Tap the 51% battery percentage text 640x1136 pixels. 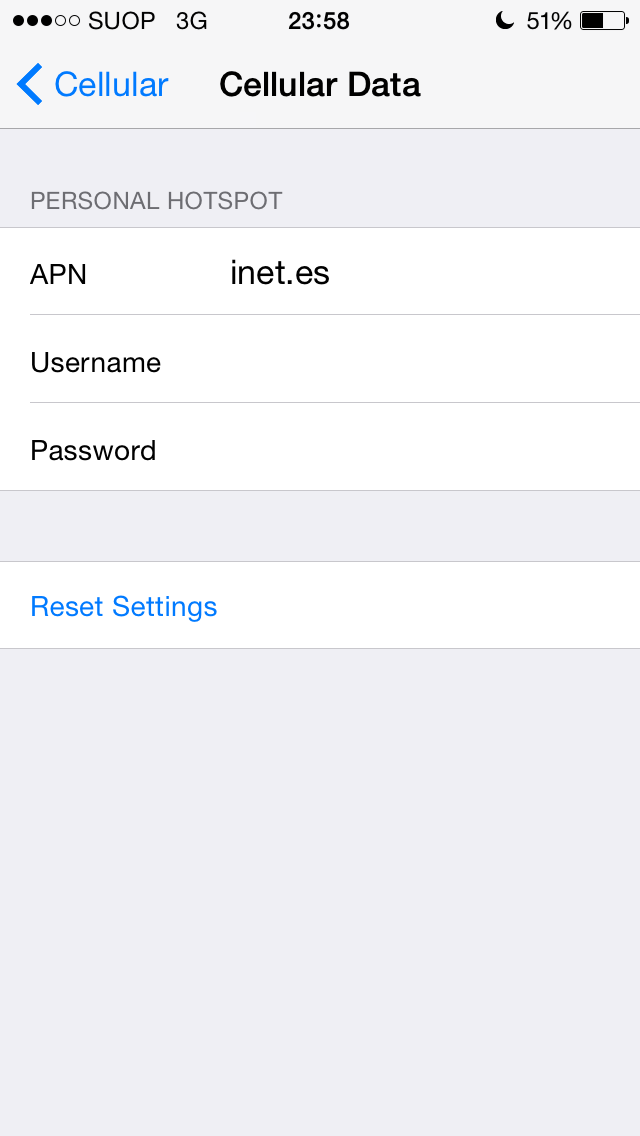pos(549,22)
